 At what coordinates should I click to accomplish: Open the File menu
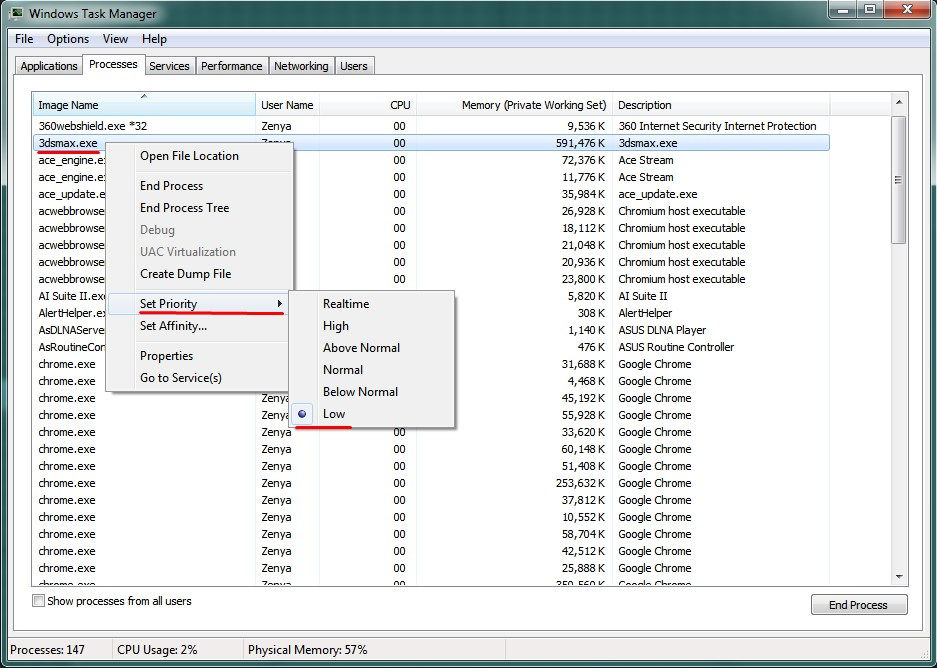[x=24, y=39]
